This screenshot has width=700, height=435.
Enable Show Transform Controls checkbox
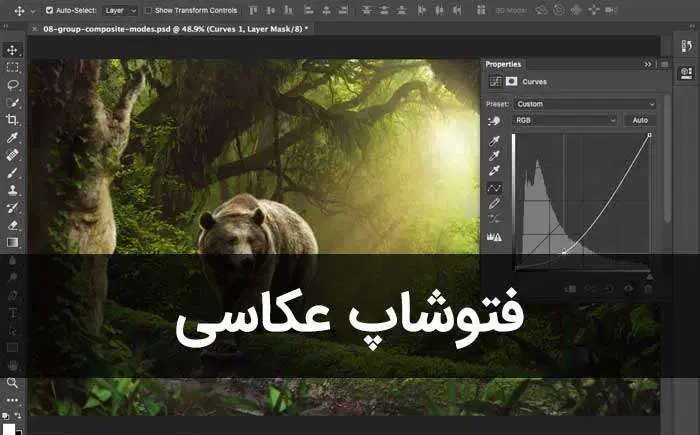149,10
